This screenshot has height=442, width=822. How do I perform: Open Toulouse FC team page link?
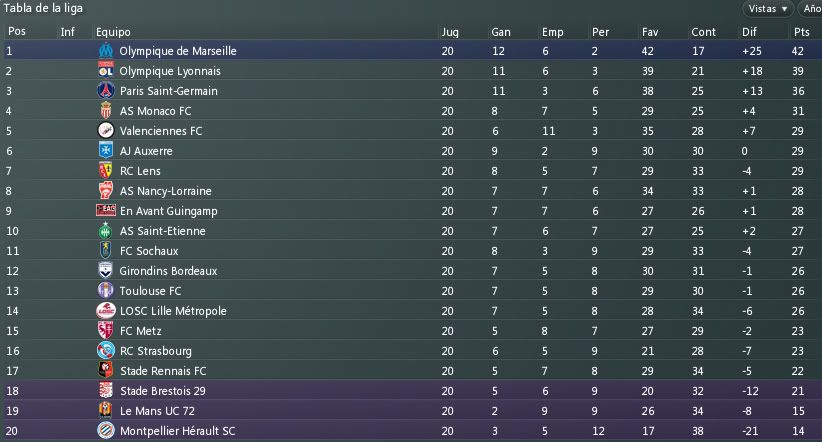tap(150, 291)
